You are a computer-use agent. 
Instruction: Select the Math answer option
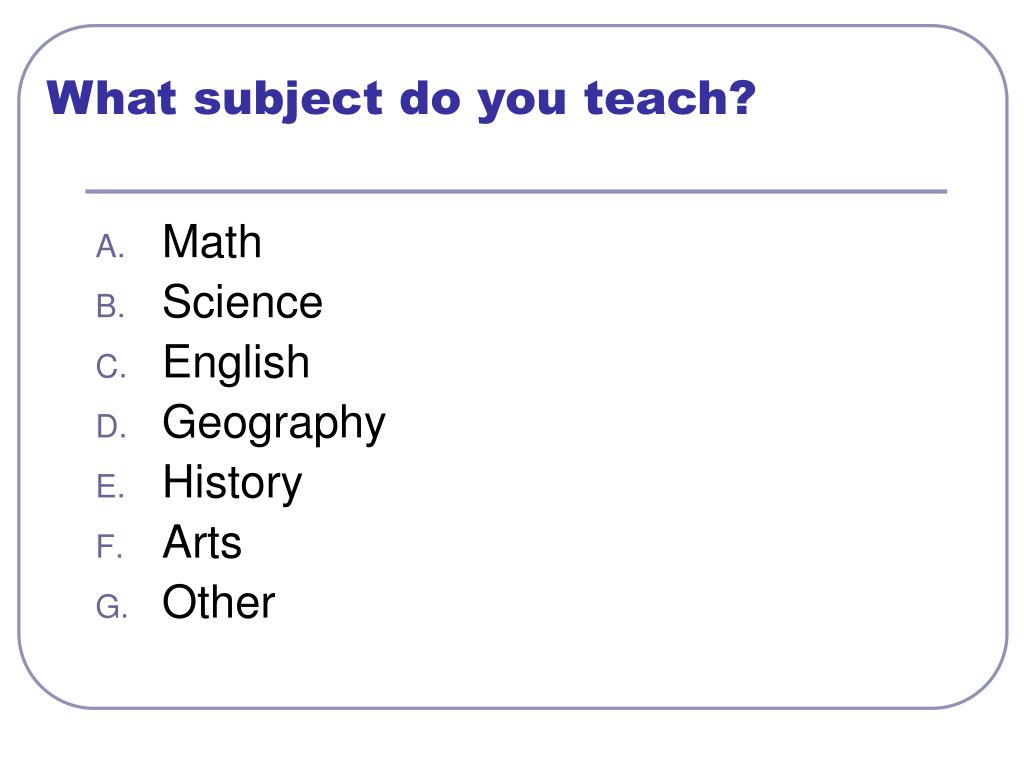point(212,242)
